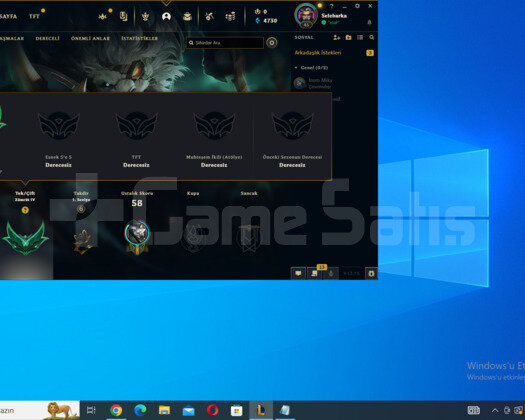Open the Arkadaşlık İstekleri friend requests

coord(318,53)
